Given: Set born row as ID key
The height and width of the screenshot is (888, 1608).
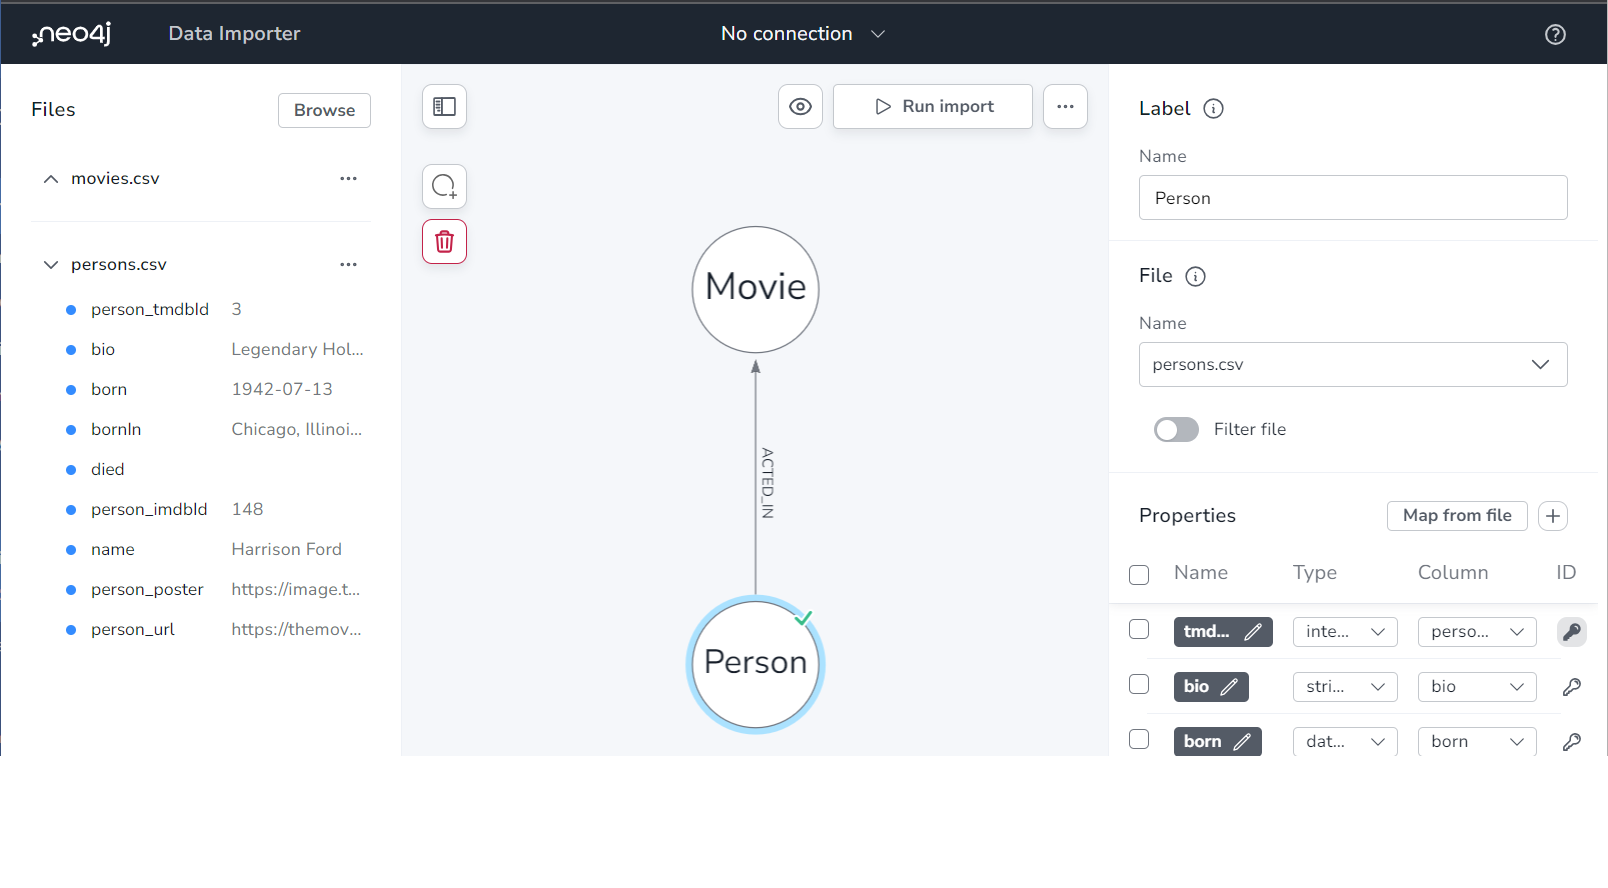Looking at the screenshot, I should tap(1572, 742).
